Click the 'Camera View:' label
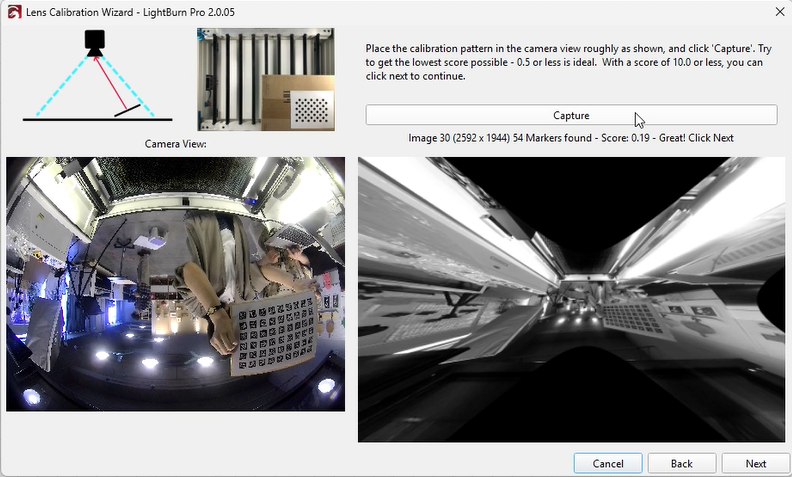This screenshot has height=477, width=792. pos(175,144)
